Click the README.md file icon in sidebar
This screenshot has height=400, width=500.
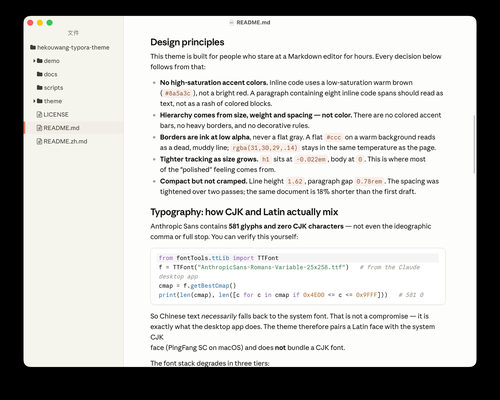(39, 128)
